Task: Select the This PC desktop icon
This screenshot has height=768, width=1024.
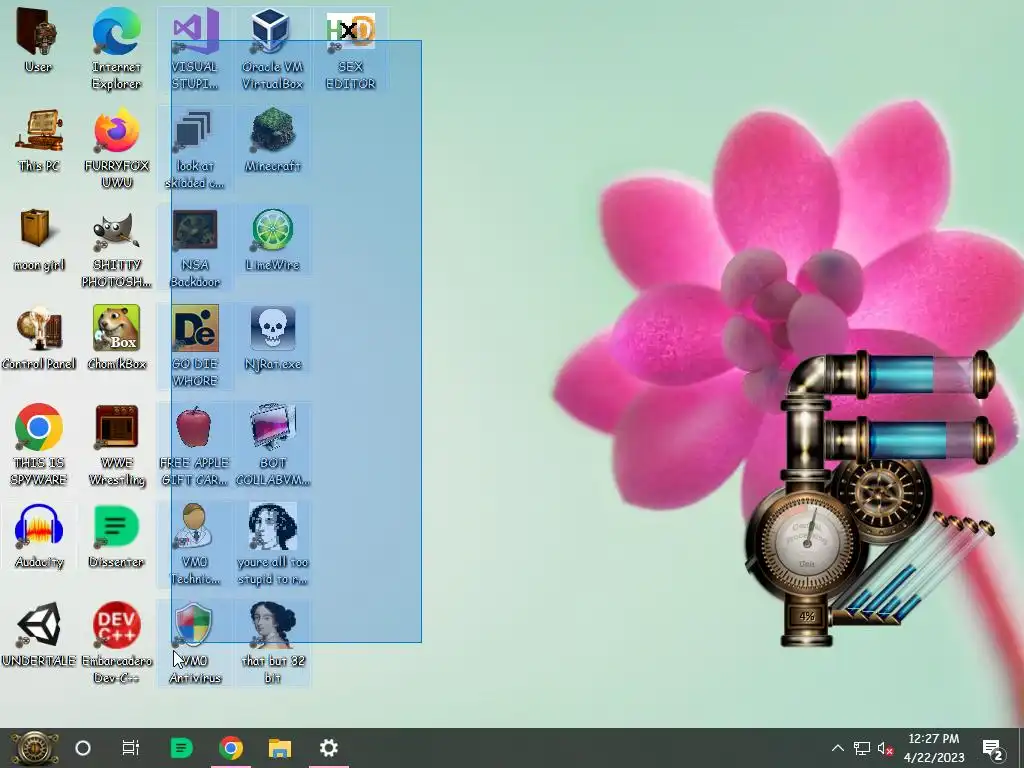Action: click(39, 140)
